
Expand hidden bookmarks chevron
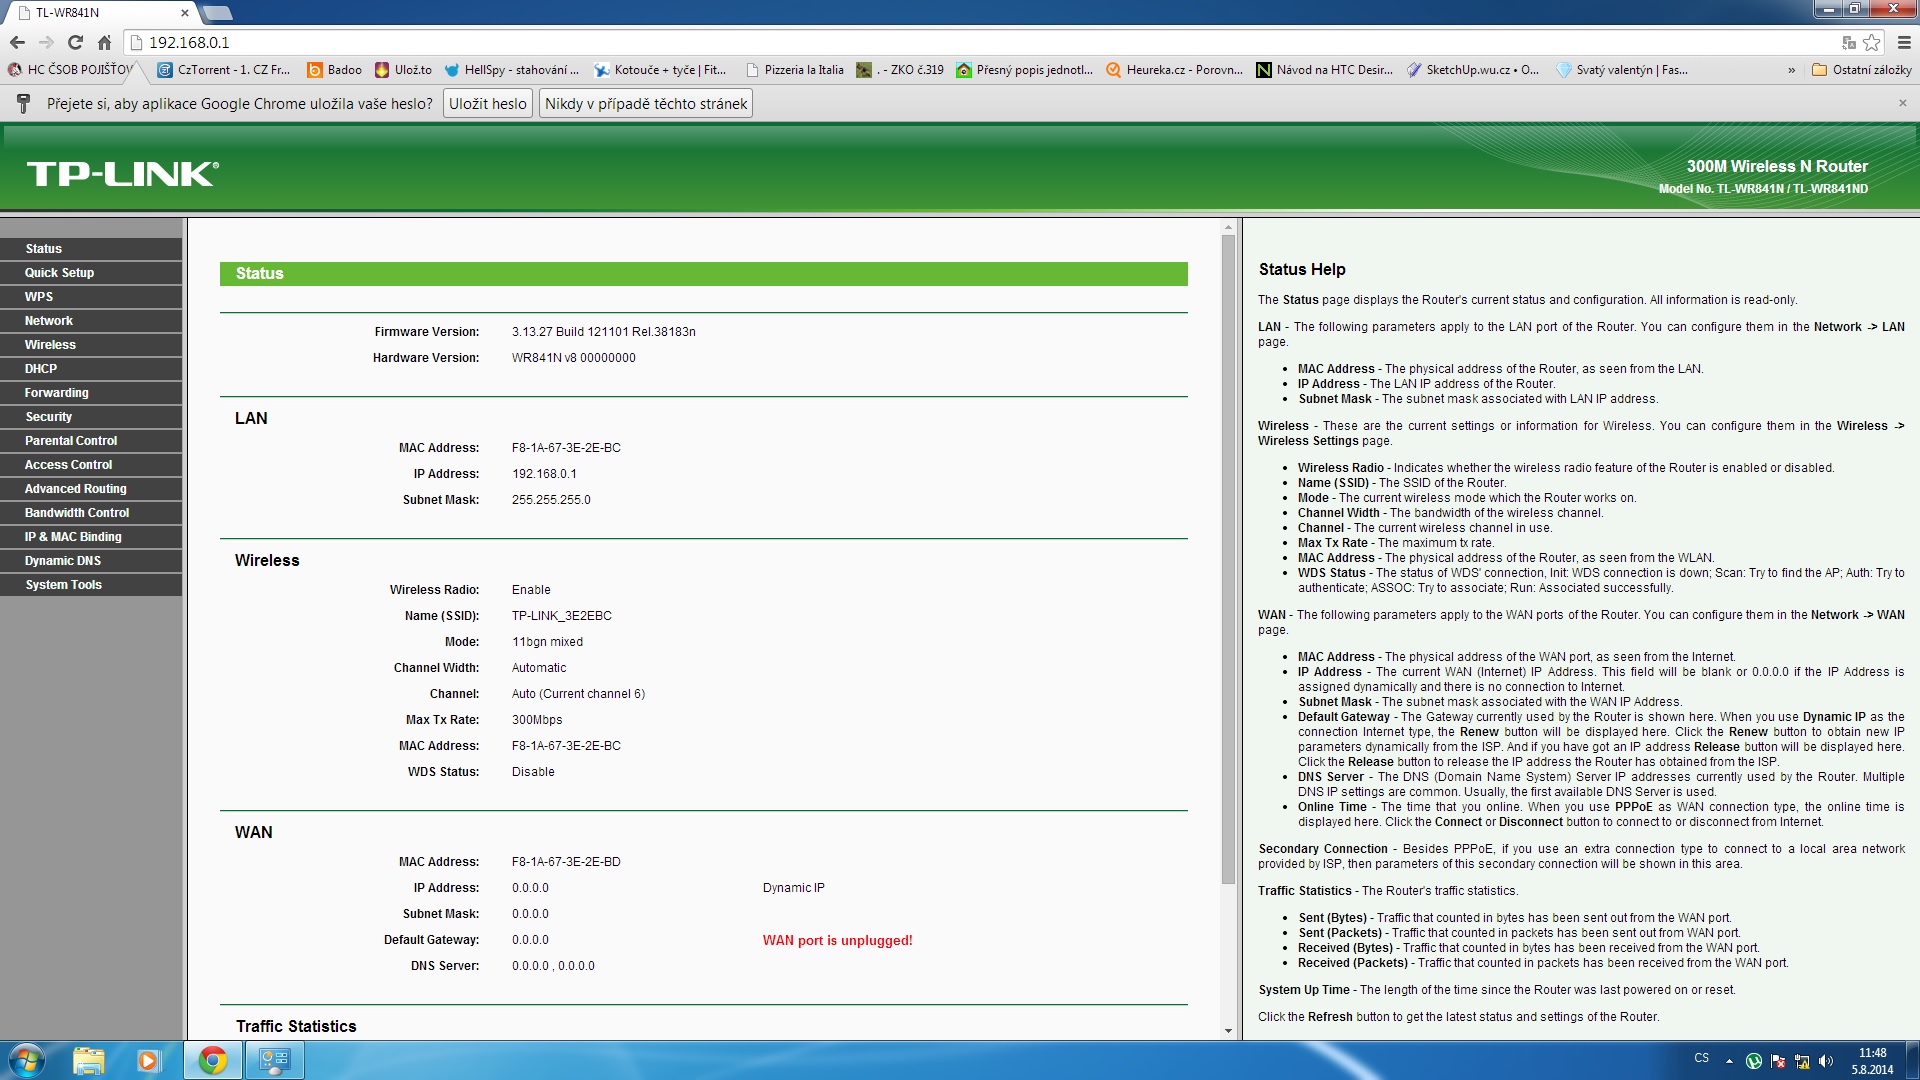tap(1791, 70)
